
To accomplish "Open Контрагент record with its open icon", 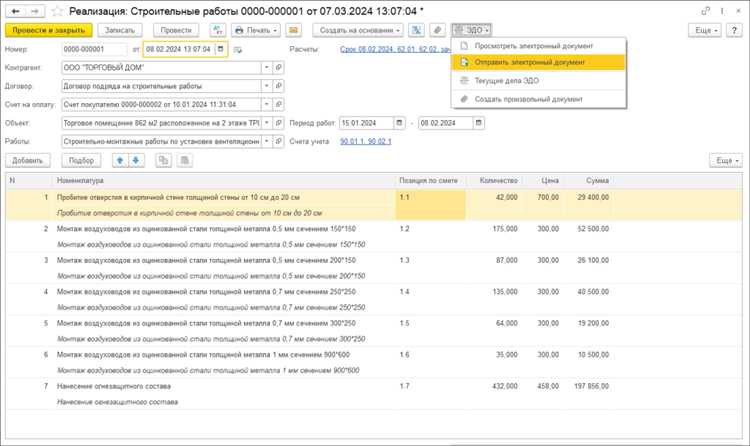I will (x=278, y=68).
